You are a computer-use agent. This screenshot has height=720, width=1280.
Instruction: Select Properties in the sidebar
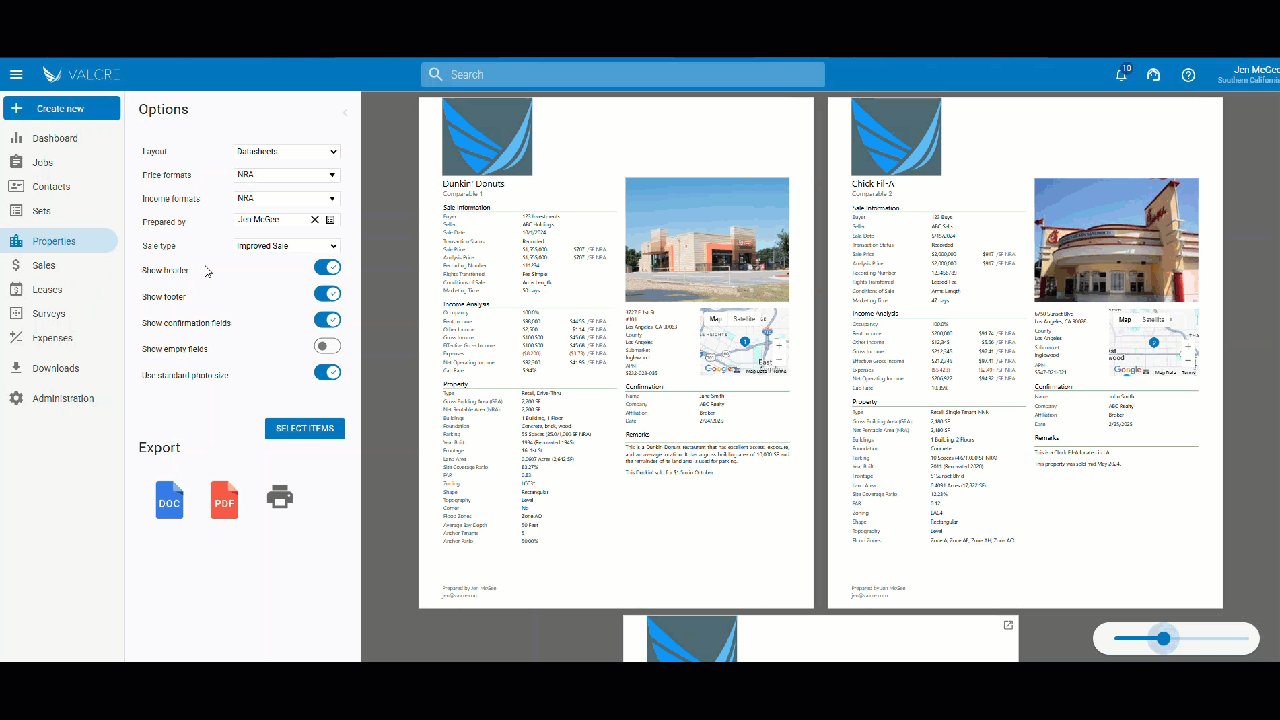pos(60,241)
